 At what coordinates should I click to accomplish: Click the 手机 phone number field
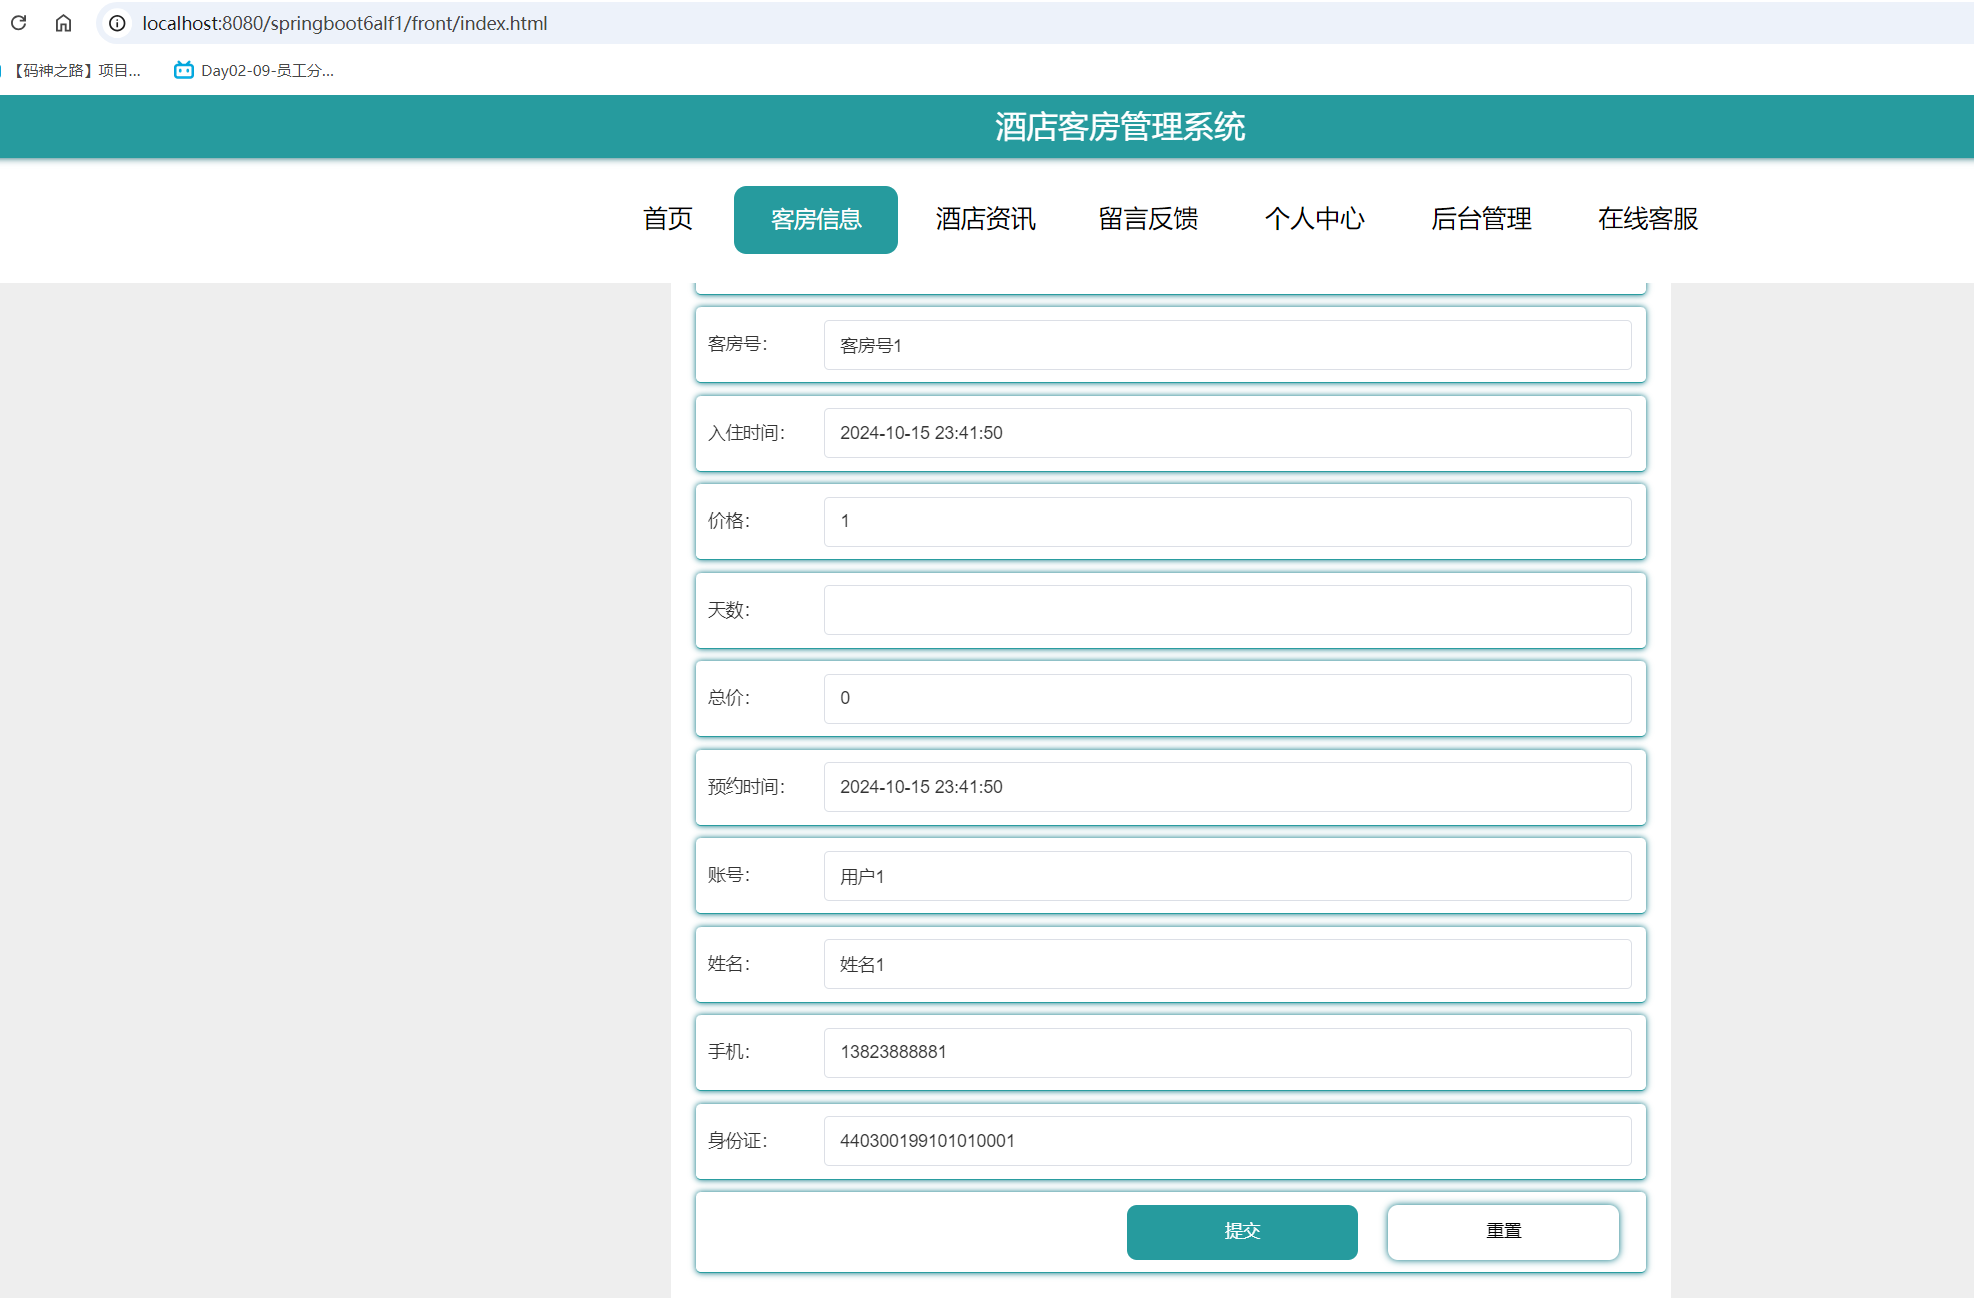tap(1228, 1052)
